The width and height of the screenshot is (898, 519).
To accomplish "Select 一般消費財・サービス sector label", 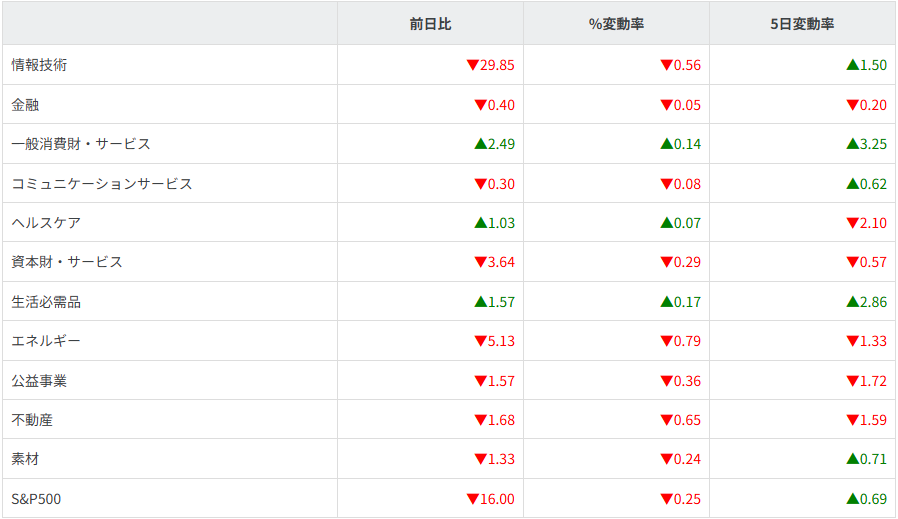I will coord(81,144).
